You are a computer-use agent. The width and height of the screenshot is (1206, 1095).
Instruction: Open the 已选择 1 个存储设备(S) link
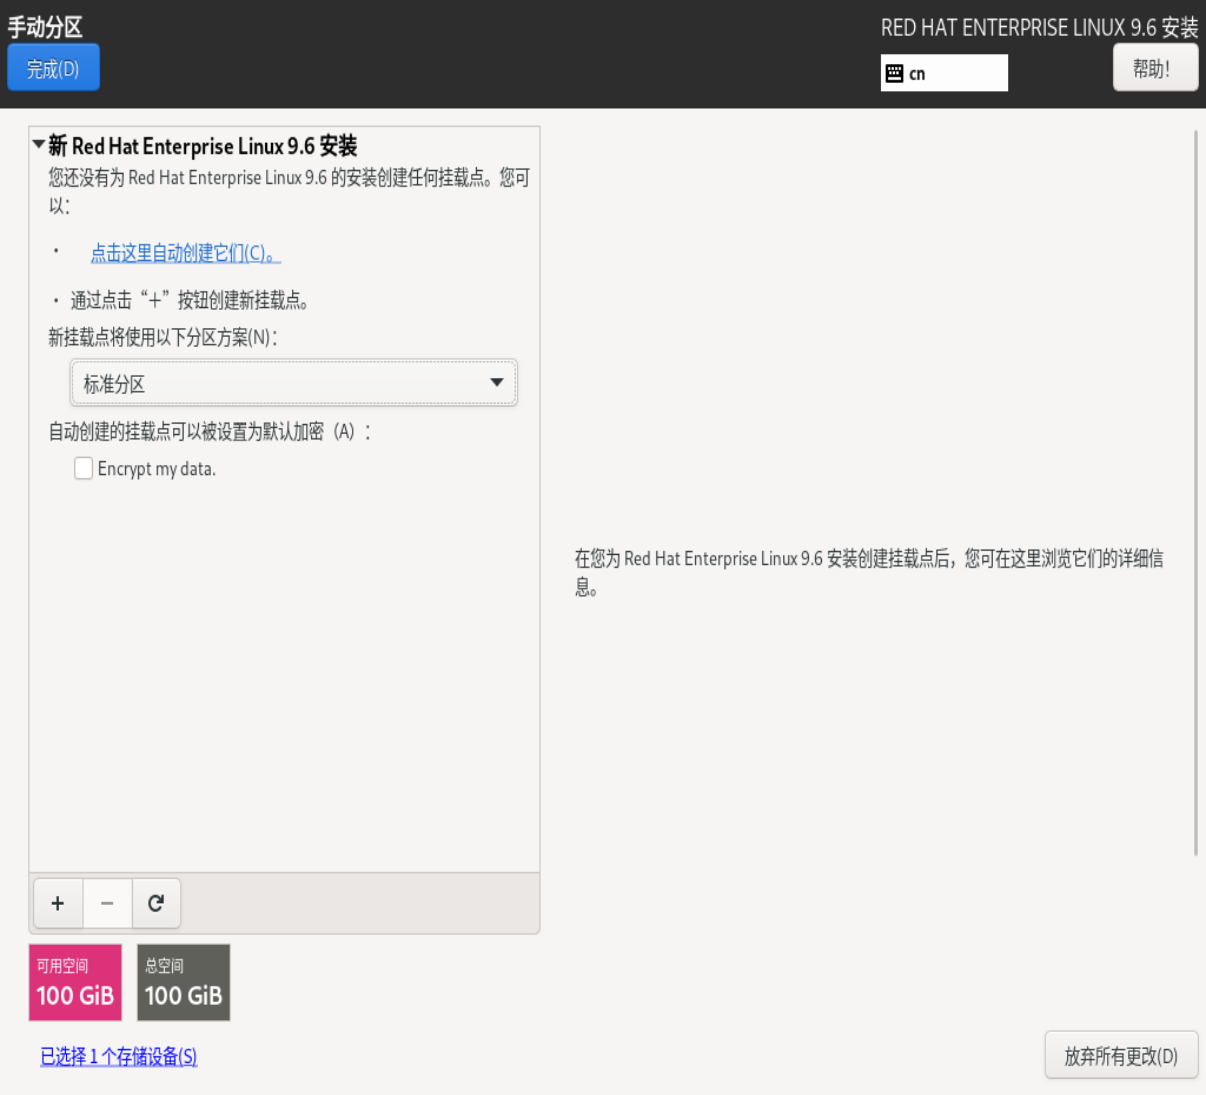pos(119,1056)
